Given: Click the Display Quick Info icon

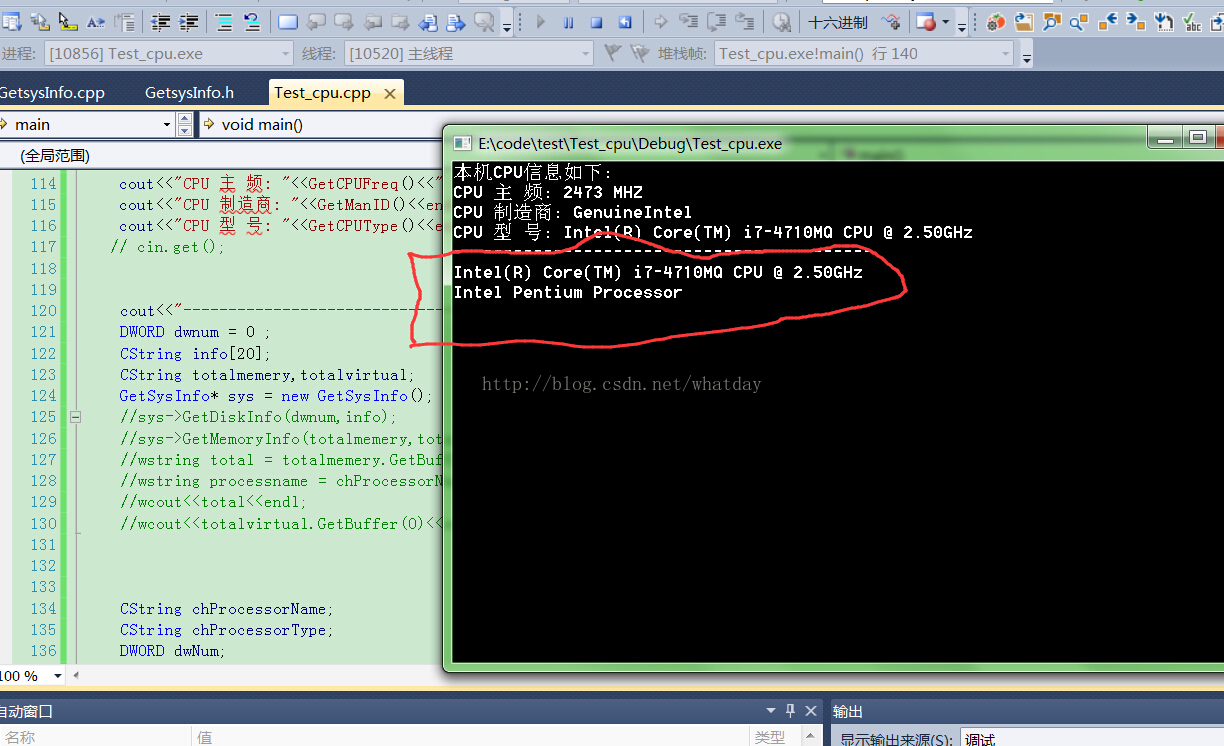Looking at the screenshot, I should coord(68,22).
